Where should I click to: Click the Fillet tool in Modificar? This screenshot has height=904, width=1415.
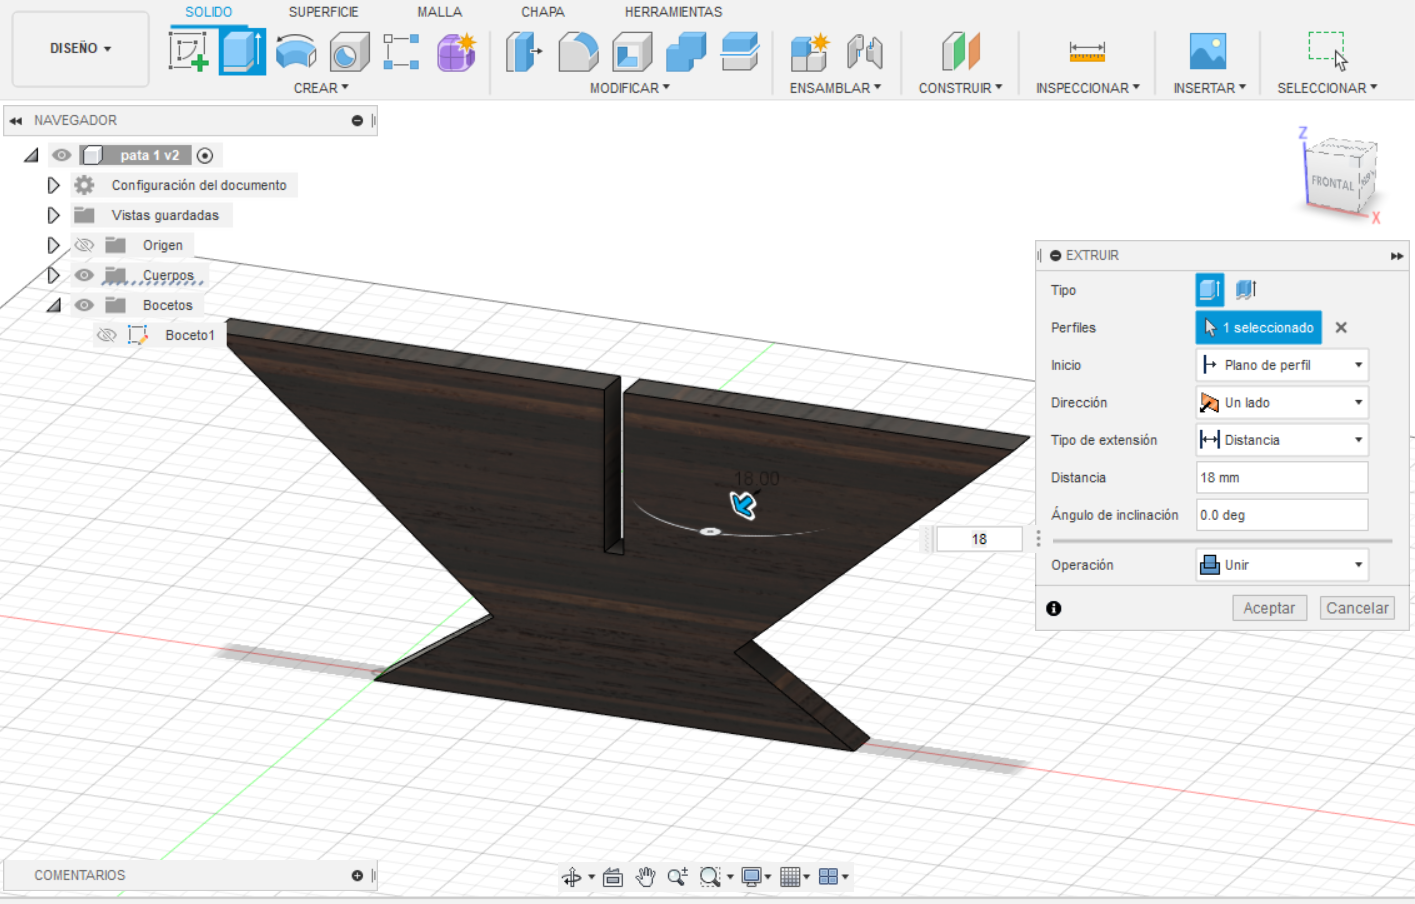pos(578,51)
